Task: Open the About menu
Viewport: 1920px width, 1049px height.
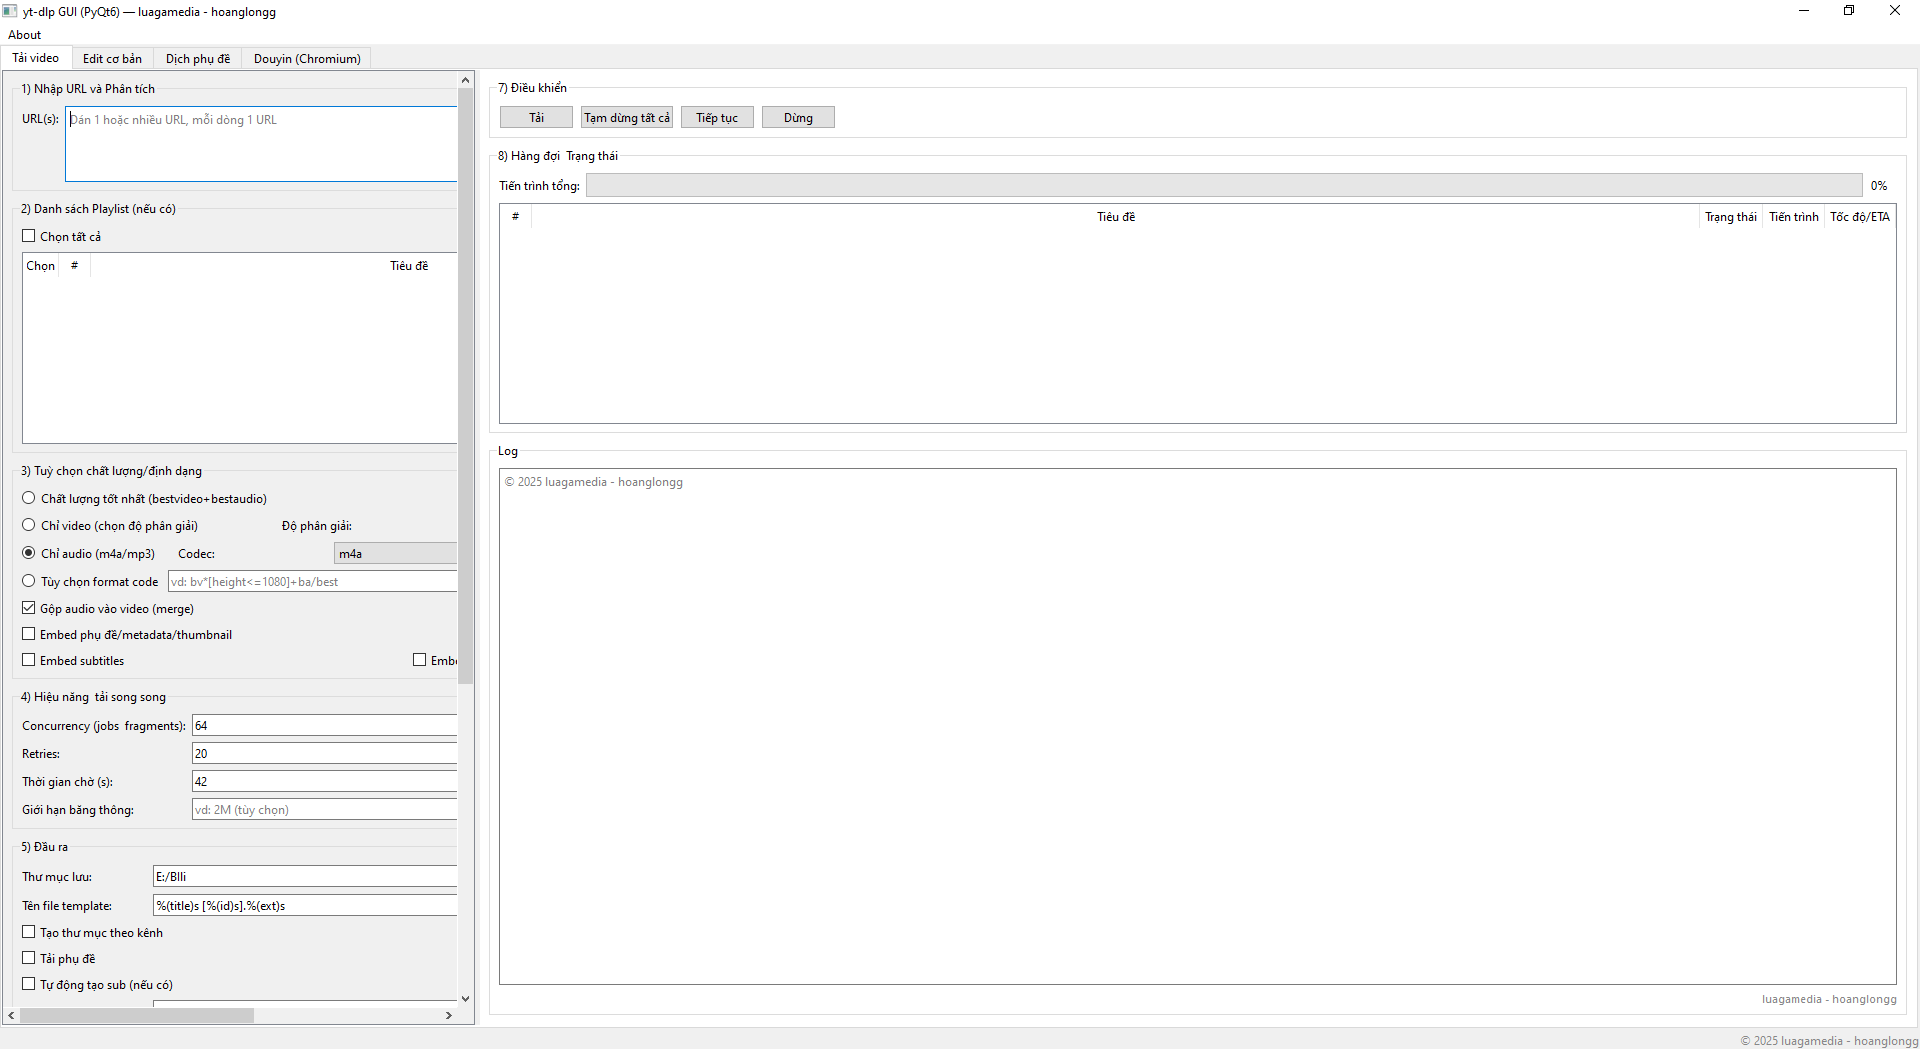Action: point(25,35)
